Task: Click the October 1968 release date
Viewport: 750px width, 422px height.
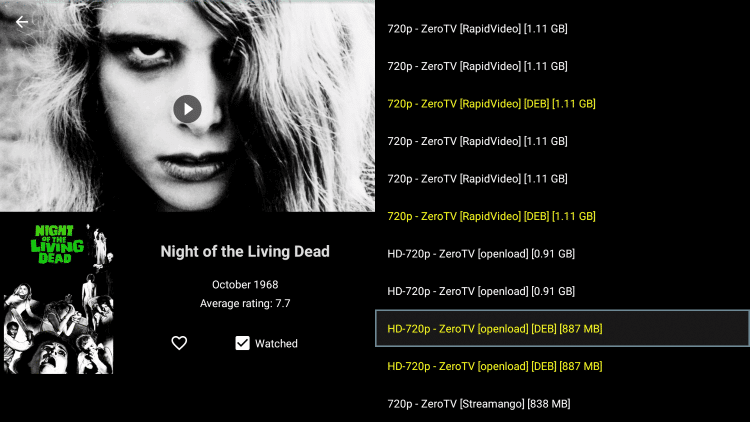Action: click(245, 285)
